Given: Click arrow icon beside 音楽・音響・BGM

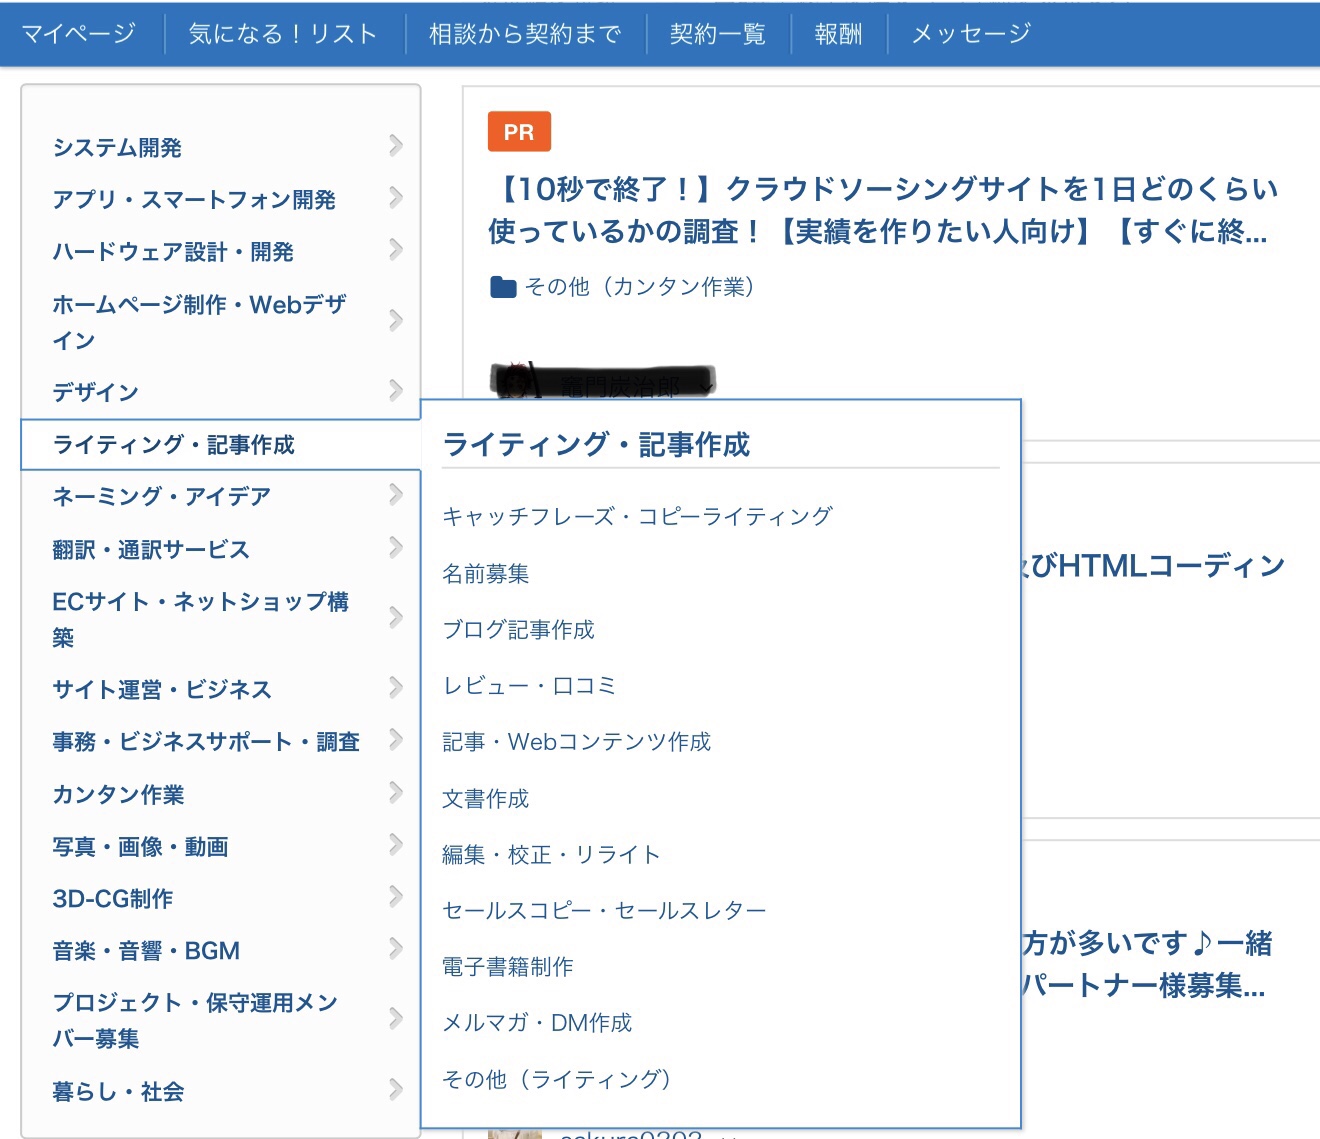Looking at the screenshot, I should coord(396,949).
